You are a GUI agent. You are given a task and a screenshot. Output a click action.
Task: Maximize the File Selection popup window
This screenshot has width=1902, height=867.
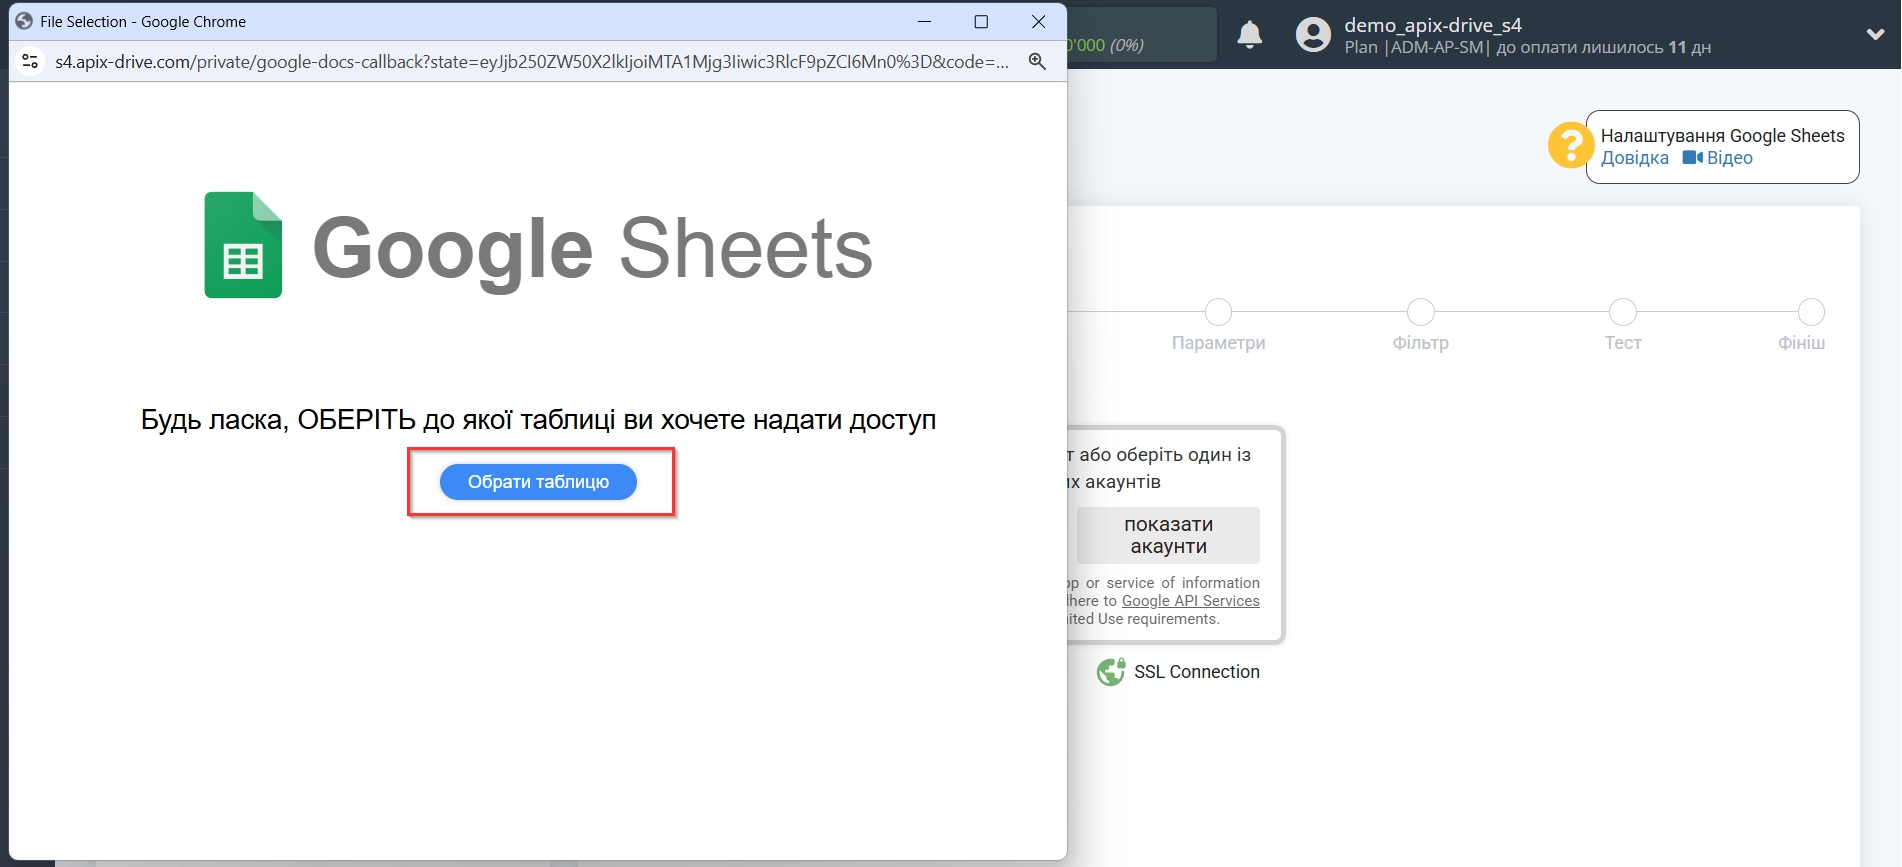981,21
